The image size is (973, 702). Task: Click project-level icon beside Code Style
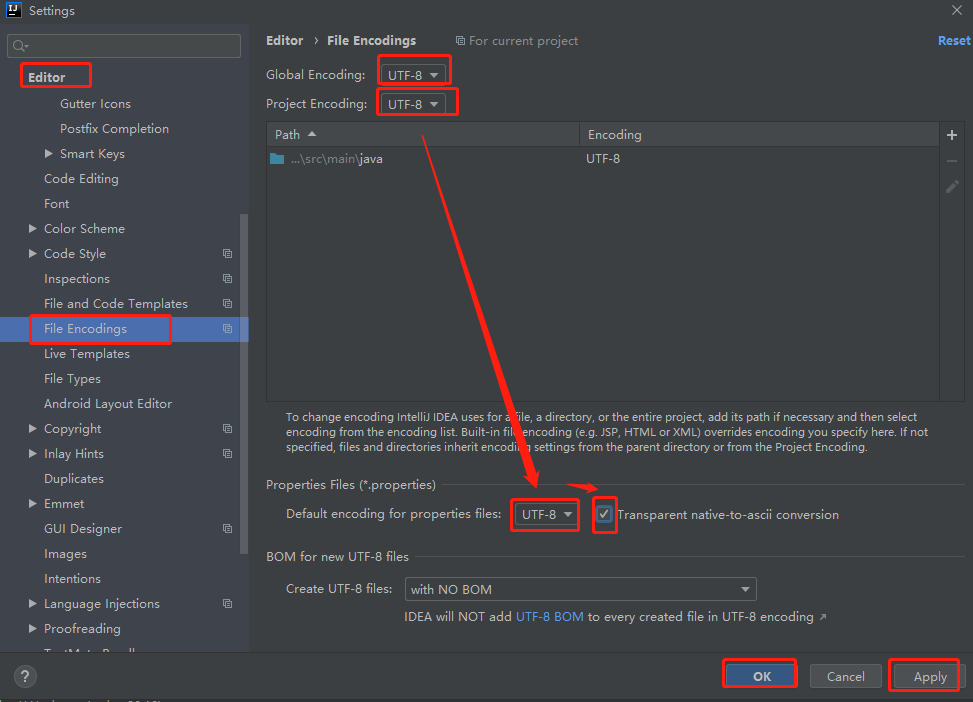click(228, 254)
